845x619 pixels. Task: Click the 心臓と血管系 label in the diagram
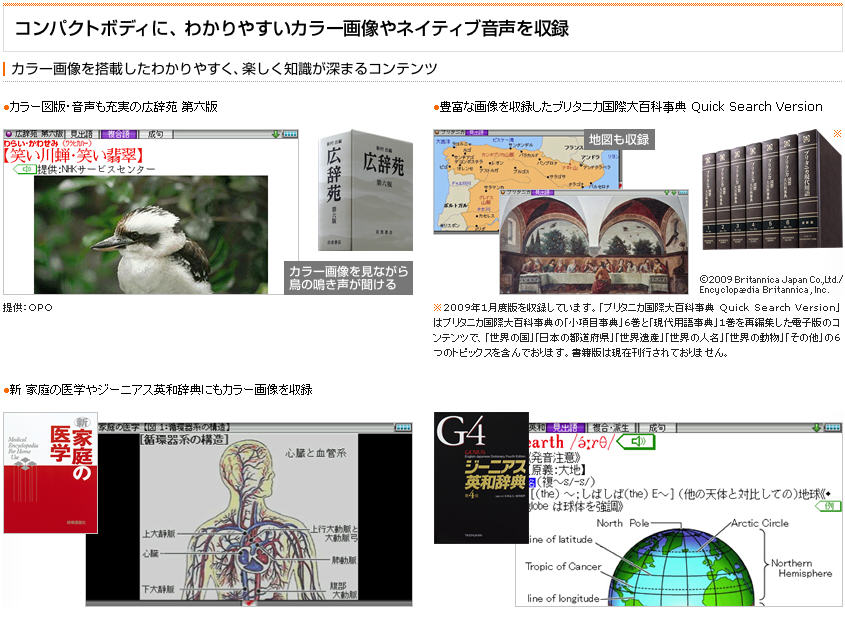[x=316, y=453]
